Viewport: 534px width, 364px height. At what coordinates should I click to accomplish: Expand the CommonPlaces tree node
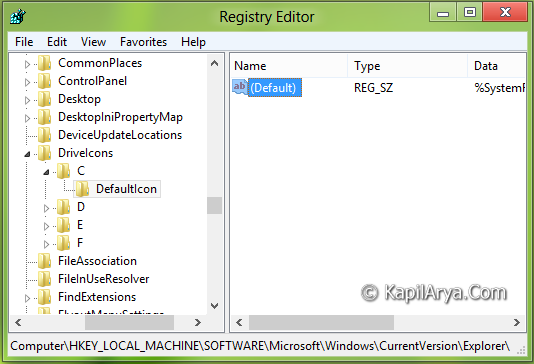(x=28, y=64)
